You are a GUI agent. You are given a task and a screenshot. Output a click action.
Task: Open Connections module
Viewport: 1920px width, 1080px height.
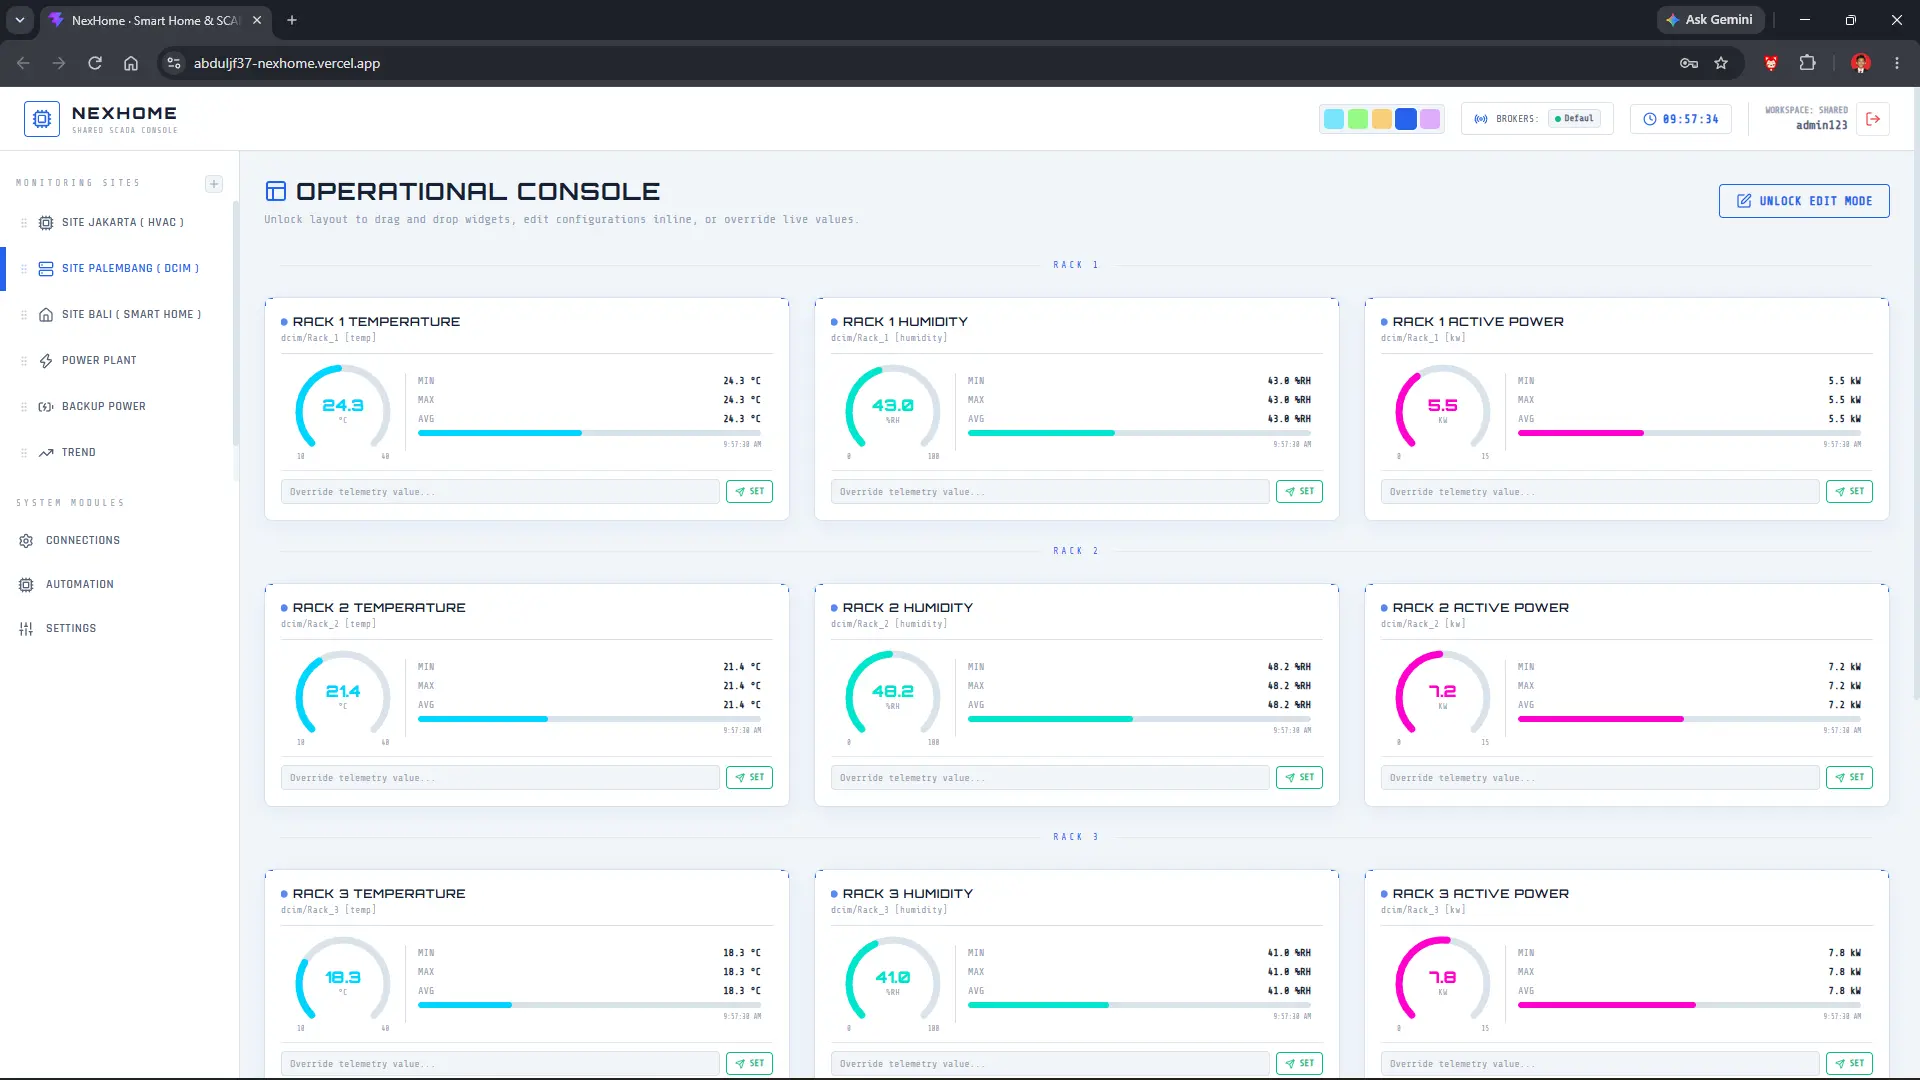point(83,541)
